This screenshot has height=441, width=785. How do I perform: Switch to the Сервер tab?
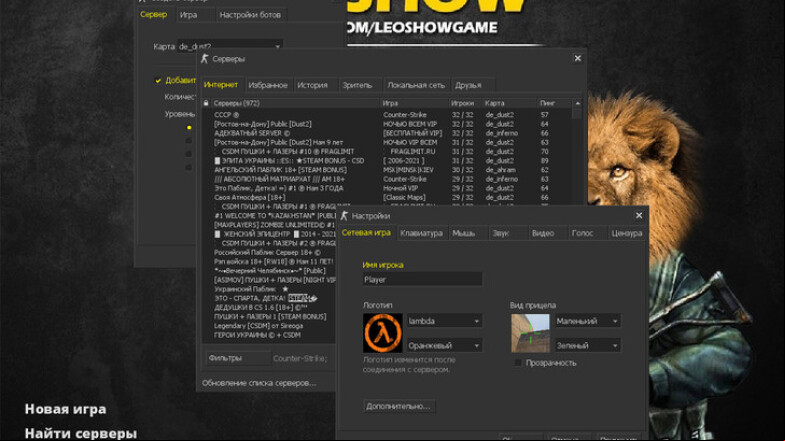(153, 15)
